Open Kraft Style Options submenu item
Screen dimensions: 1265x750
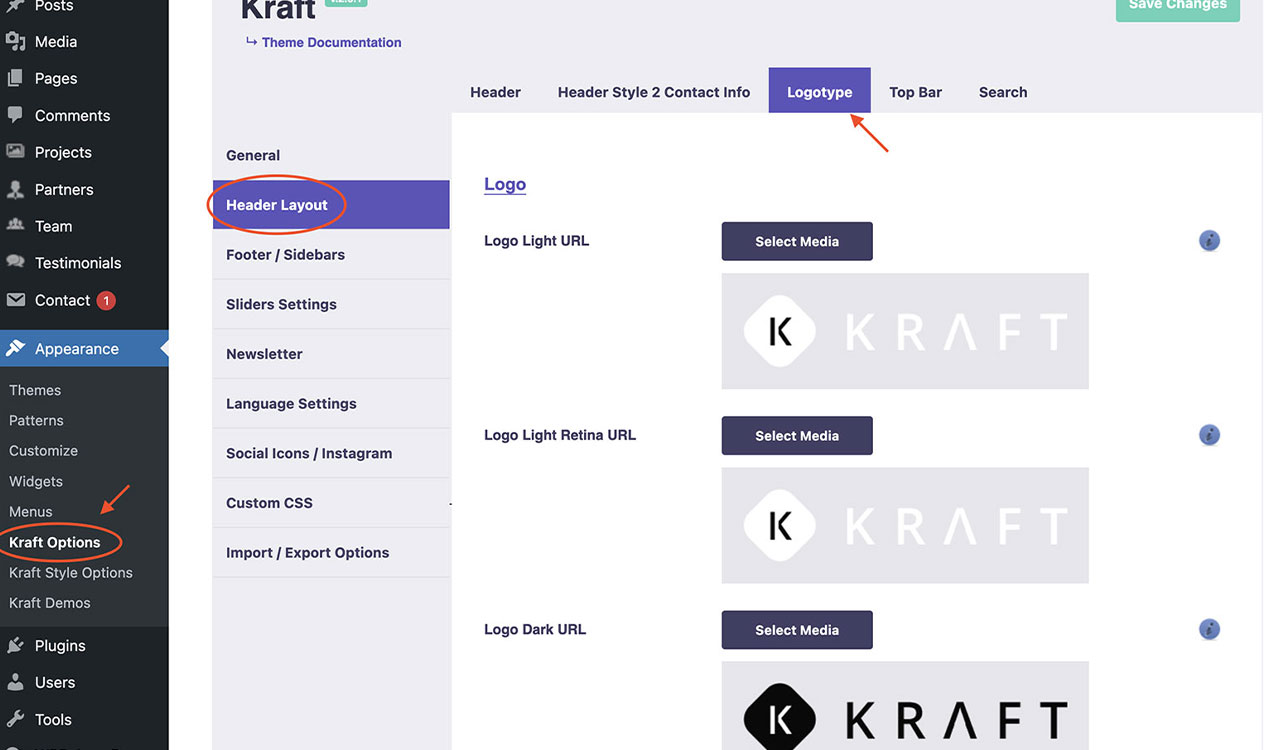coord(70,573)
